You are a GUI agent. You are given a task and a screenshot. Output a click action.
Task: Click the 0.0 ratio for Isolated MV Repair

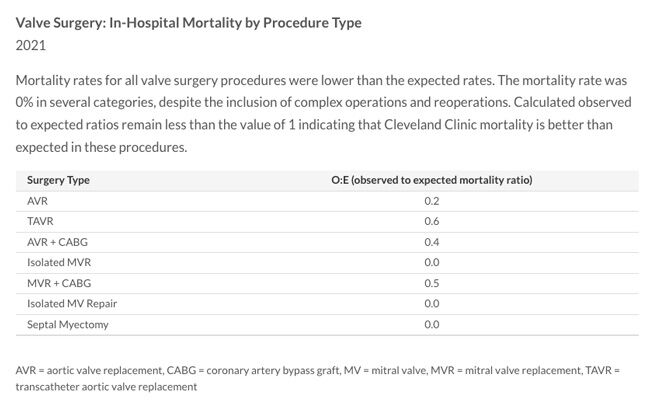(x=431, y=303)
